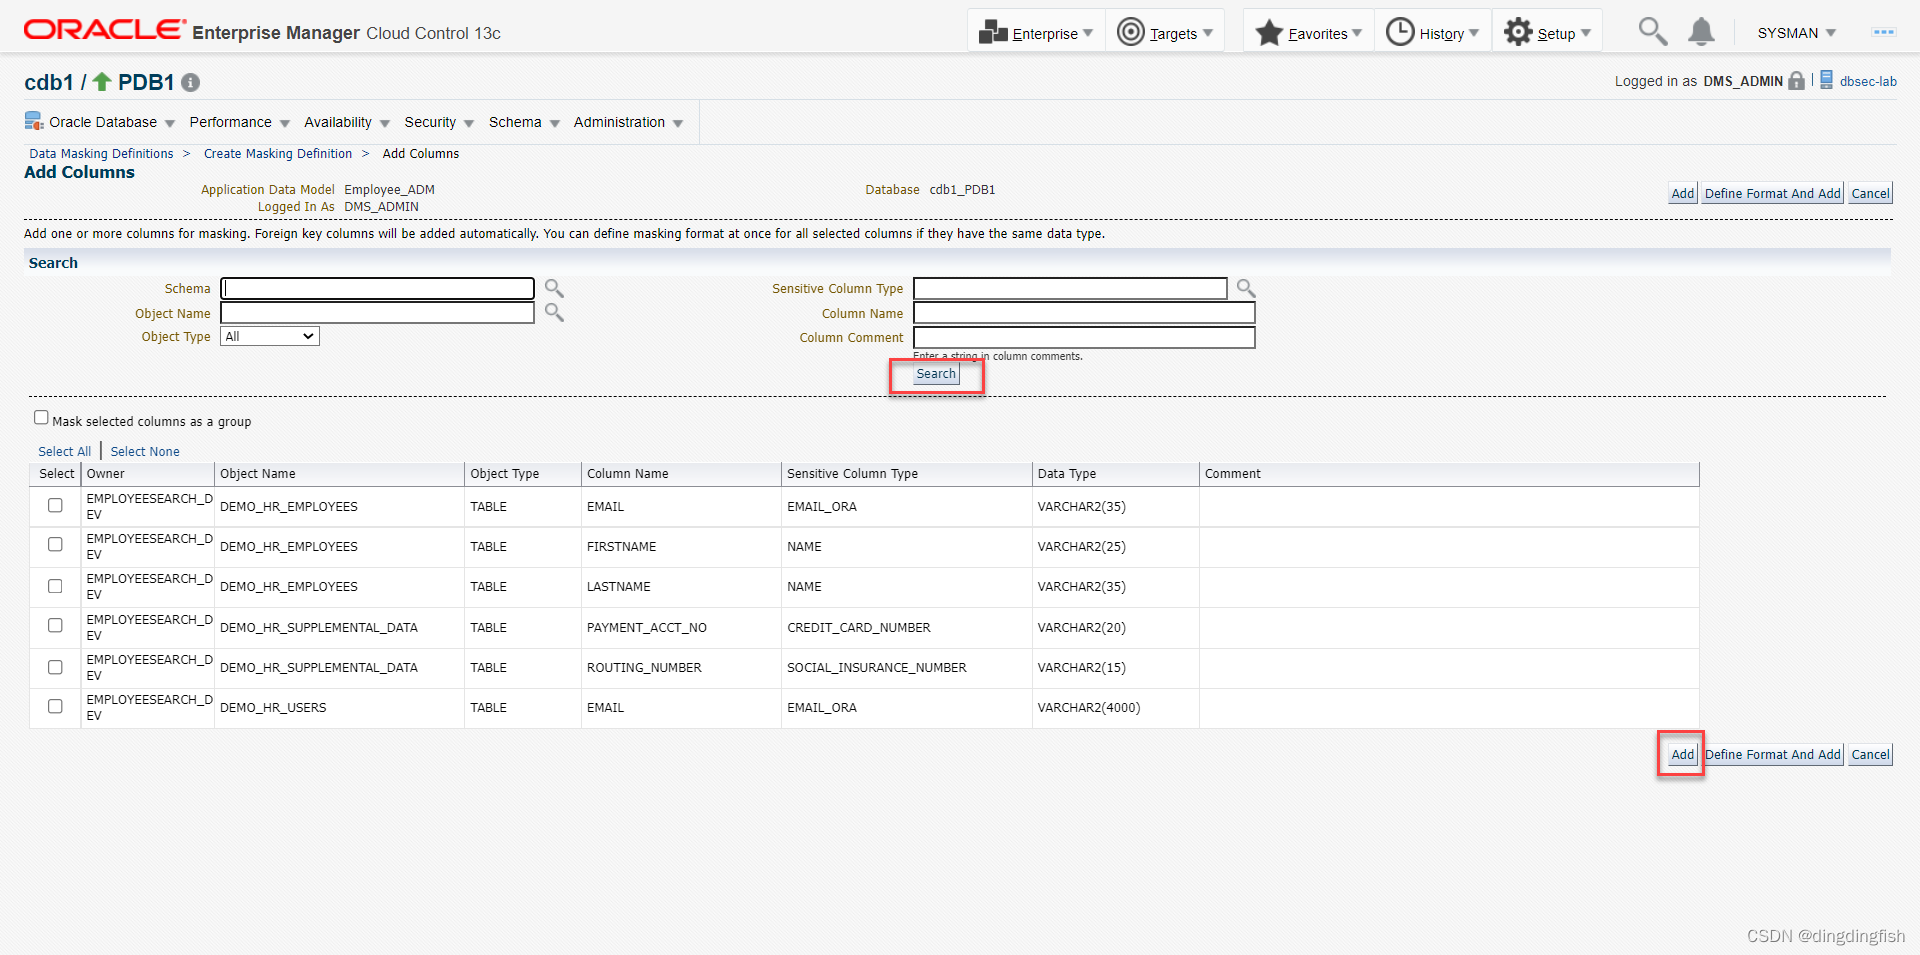The image size is (1920, 955).
Task: Focus the Column Comment input field
Action: [1084, 338]
